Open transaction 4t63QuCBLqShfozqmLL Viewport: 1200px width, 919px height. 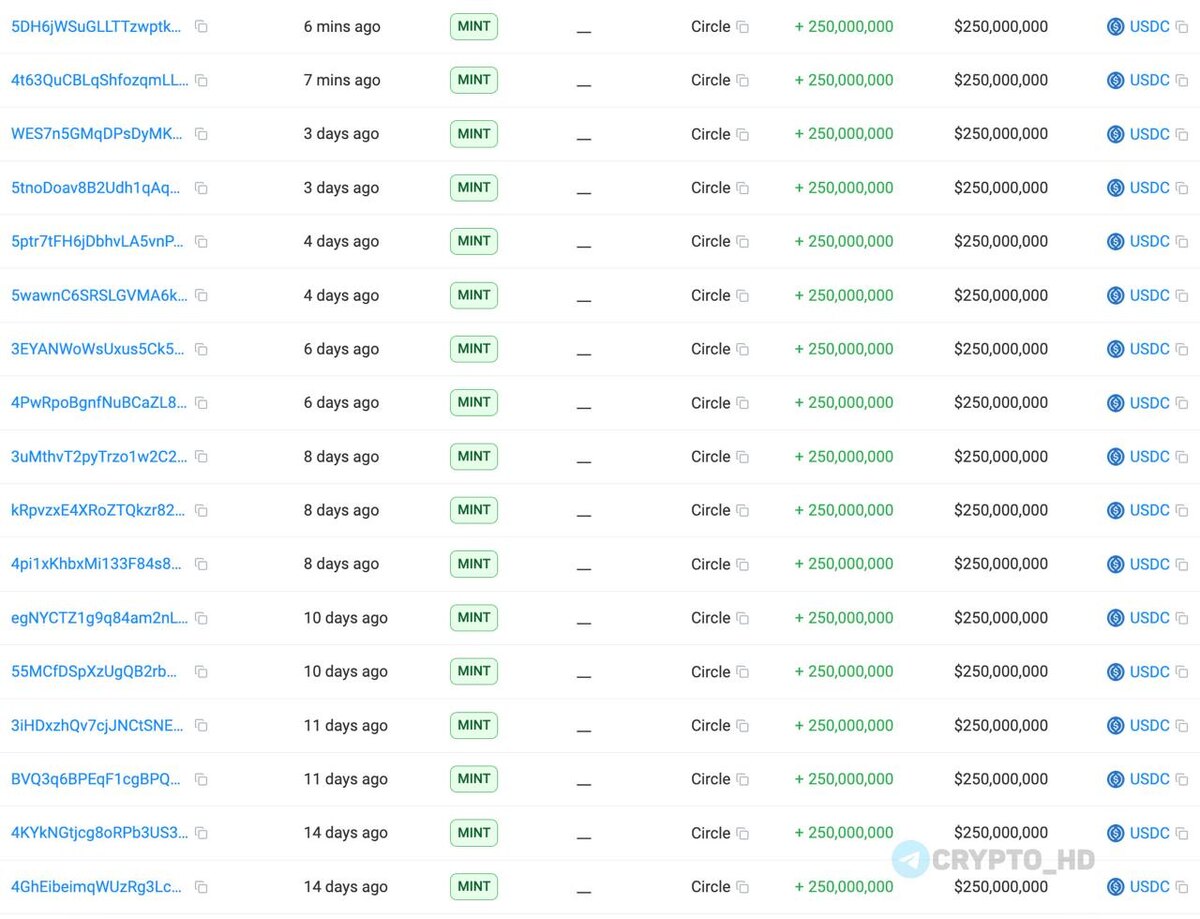pos(100,80)
